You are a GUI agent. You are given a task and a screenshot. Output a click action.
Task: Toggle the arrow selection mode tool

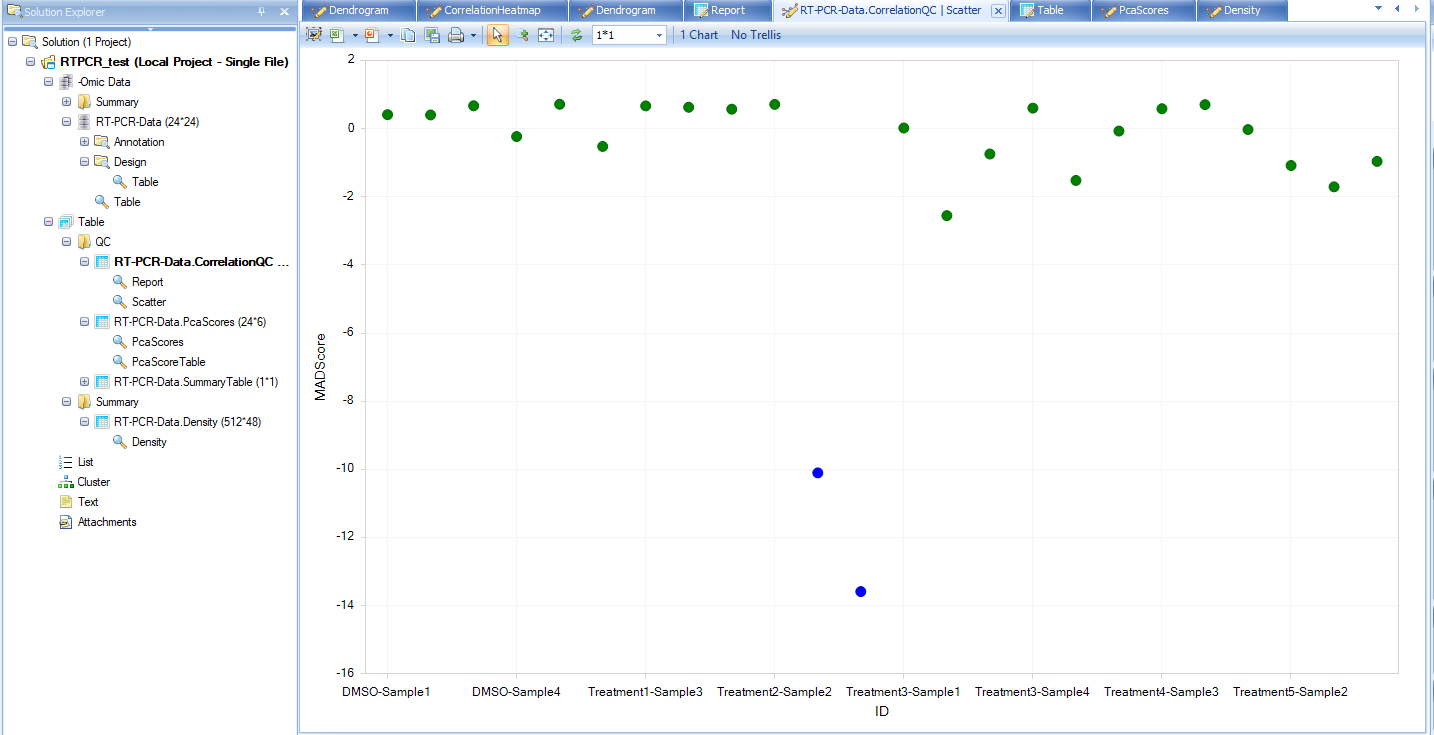pos(498,35)
